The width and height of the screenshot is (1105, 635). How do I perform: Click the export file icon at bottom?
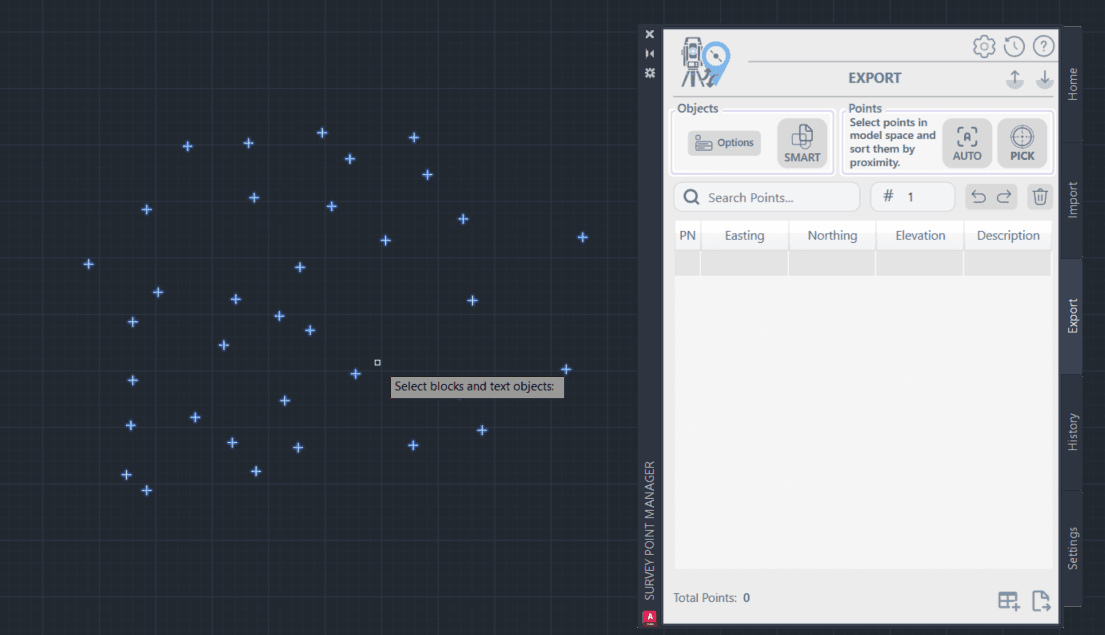1041,600
